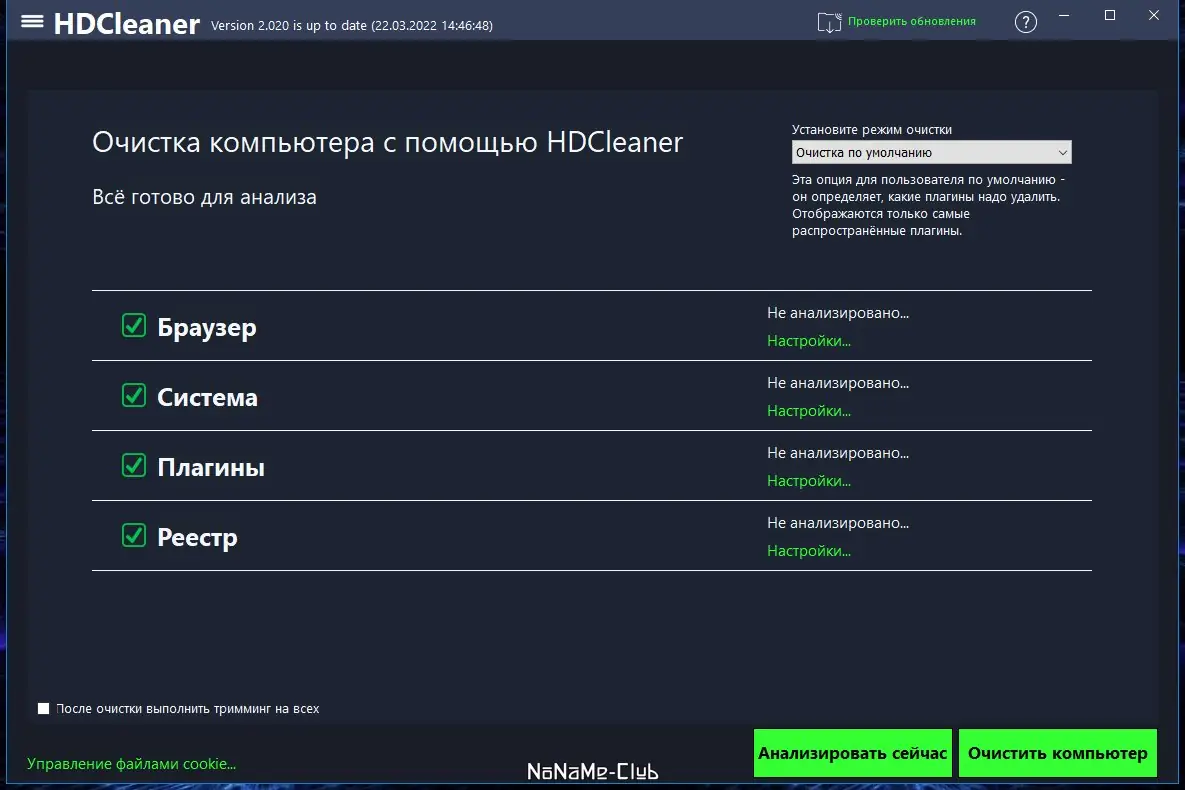Uncheck the Система cleaning checkbox
This screenshot has width=1185, height=790.
tap(133, 395)
